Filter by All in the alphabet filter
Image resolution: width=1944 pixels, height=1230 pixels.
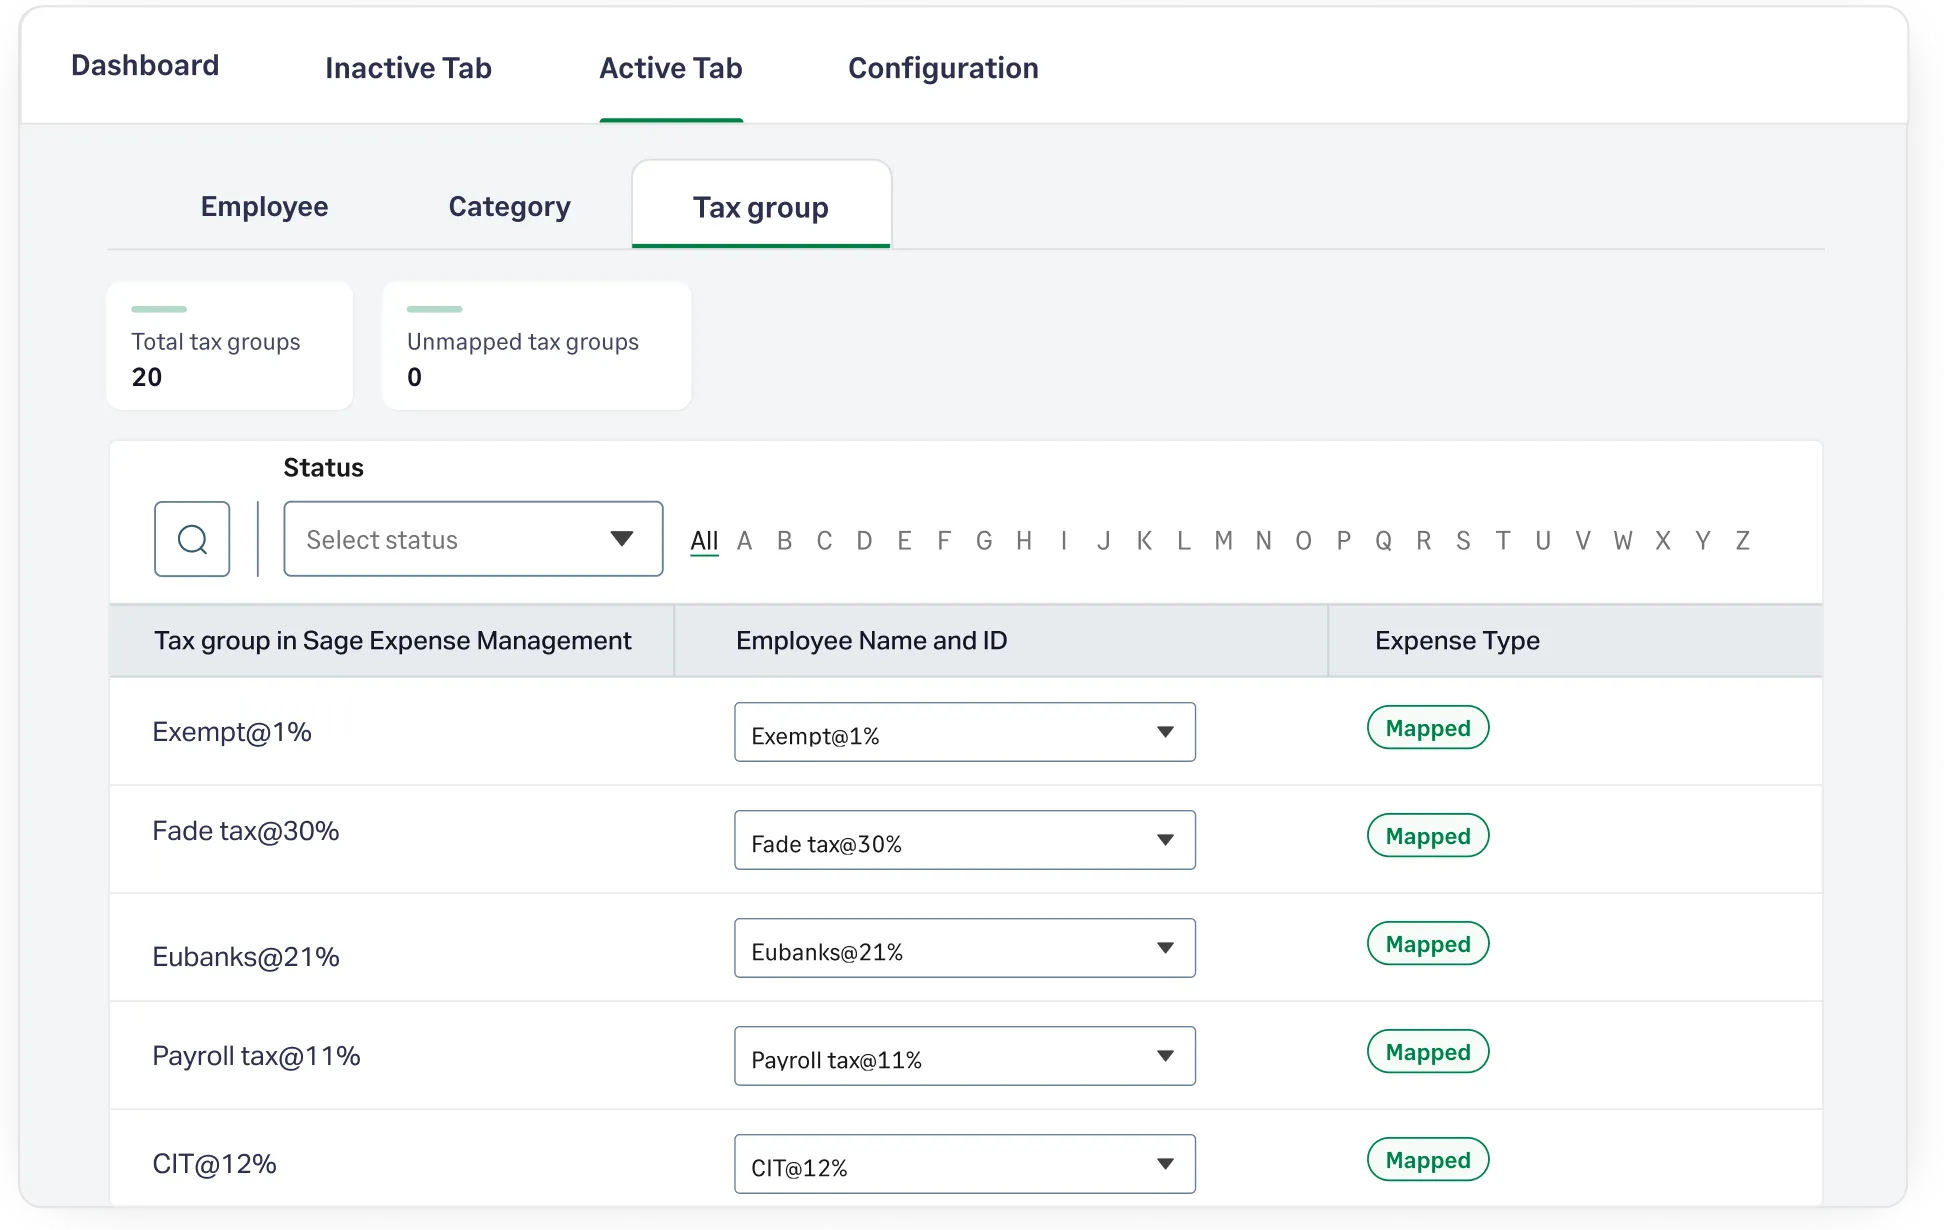704,541
